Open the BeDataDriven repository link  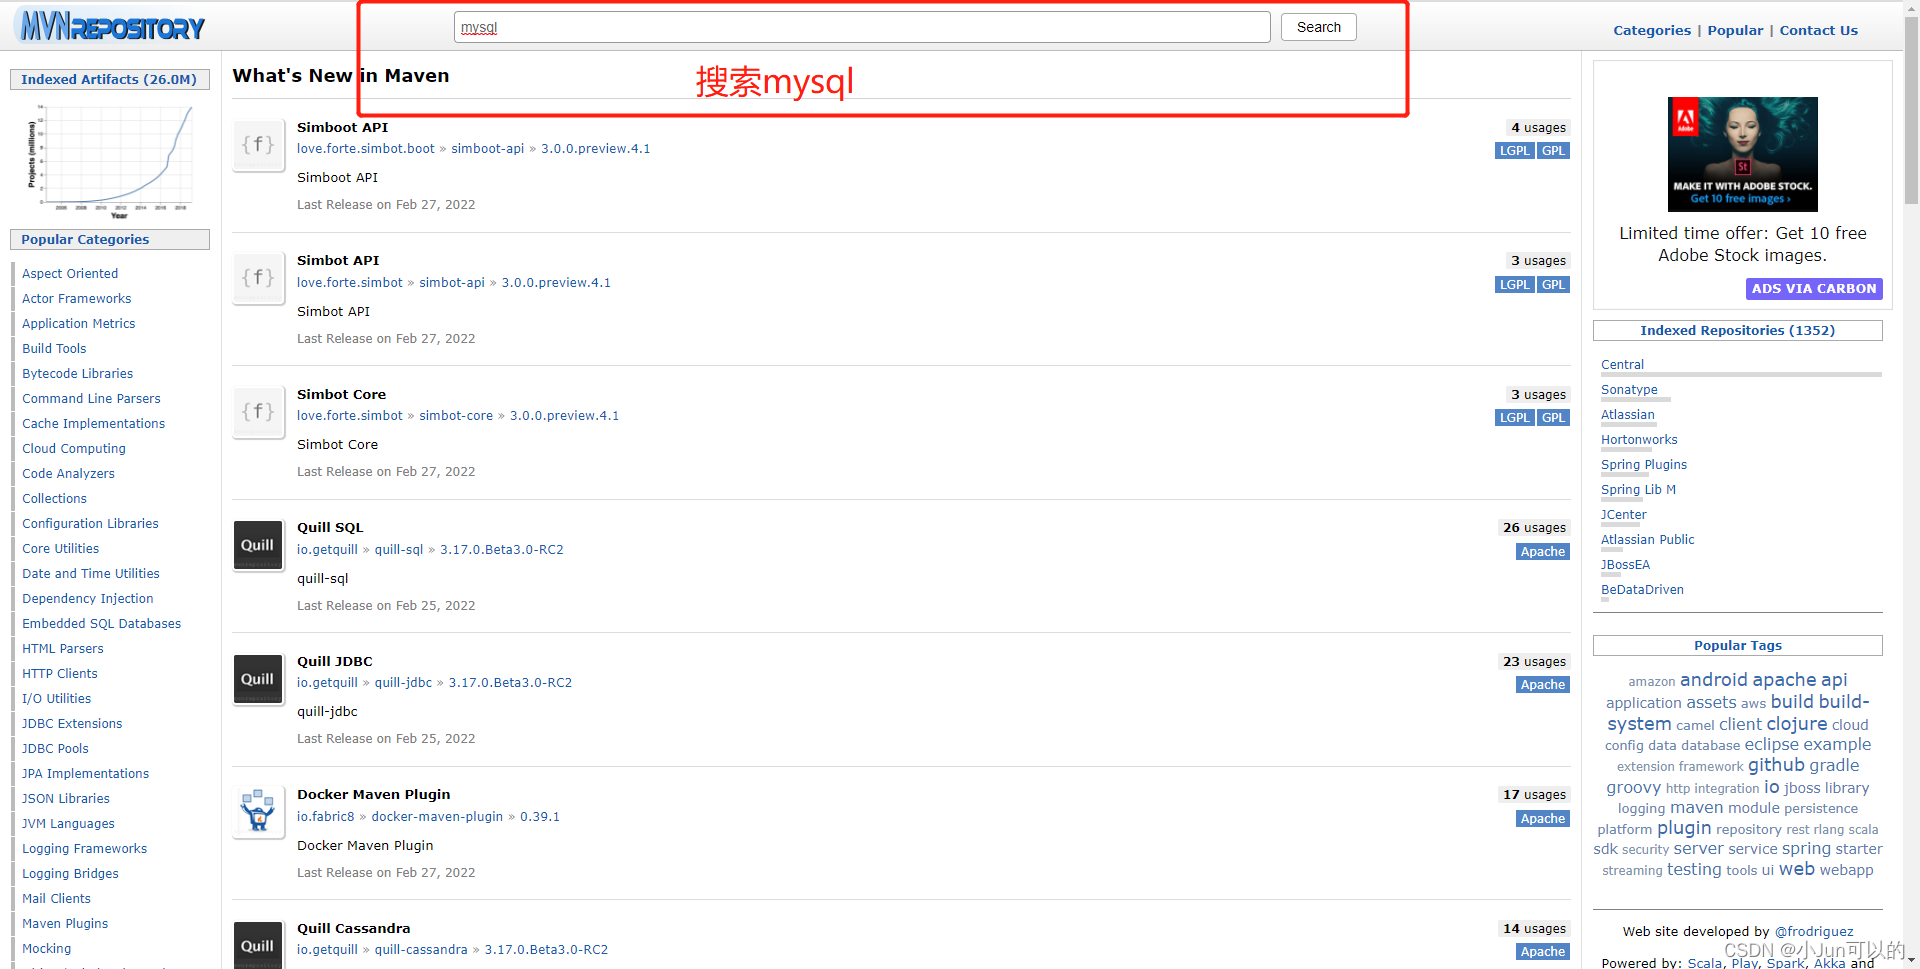click(1642, 590)
